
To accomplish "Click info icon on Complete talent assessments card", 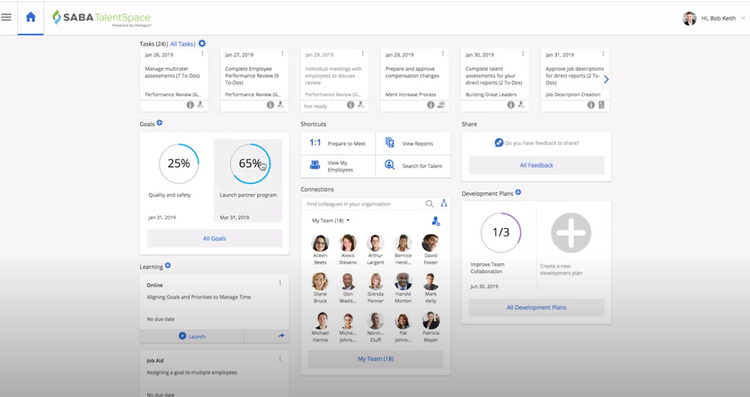I will click(x=511, y=105).
